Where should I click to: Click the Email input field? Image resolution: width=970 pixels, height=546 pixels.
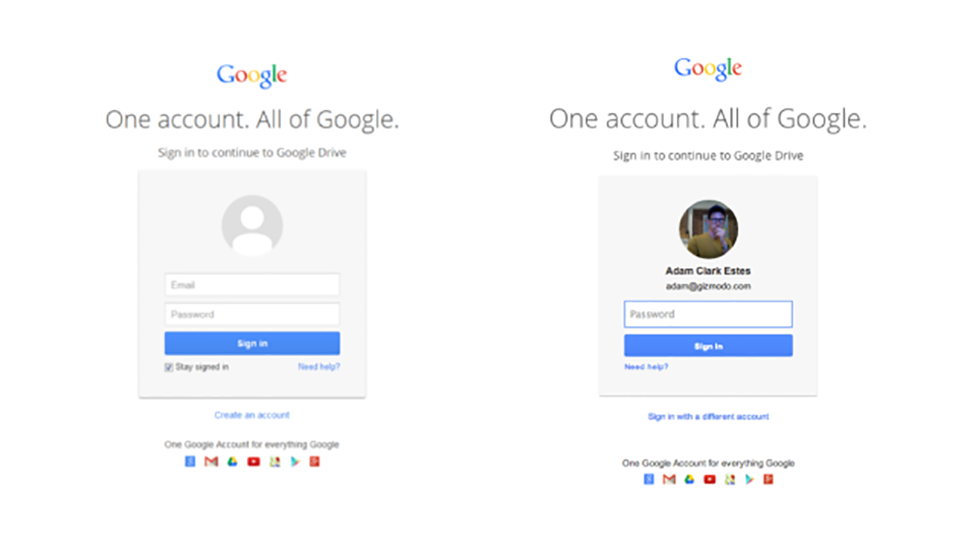[252, 285]
